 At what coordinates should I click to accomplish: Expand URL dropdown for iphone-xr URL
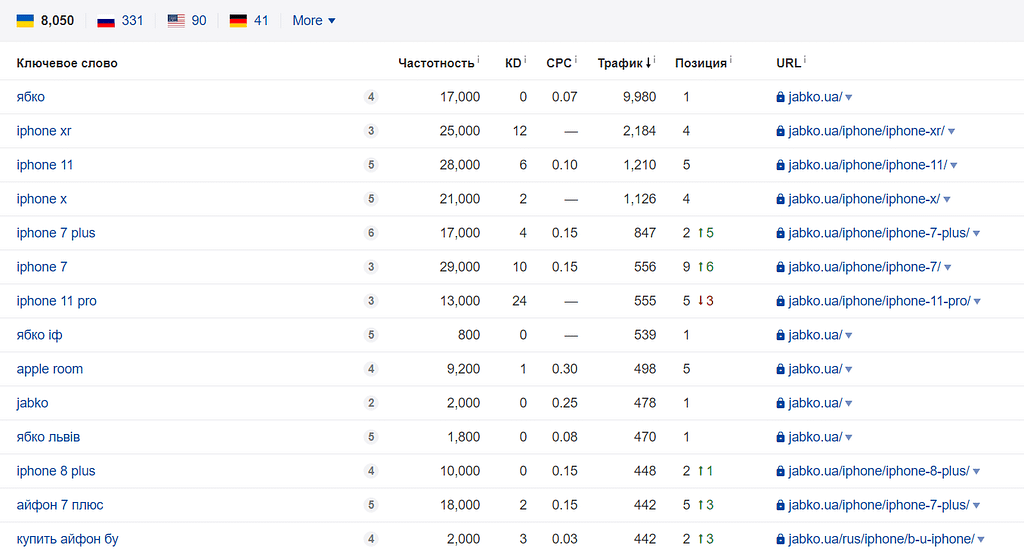(x=951, y=131)
